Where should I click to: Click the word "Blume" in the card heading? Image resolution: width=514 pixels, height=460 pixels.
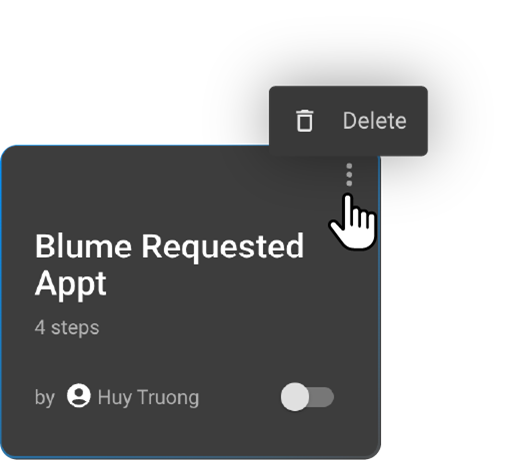pyautogui.click(x=83, y=247)
